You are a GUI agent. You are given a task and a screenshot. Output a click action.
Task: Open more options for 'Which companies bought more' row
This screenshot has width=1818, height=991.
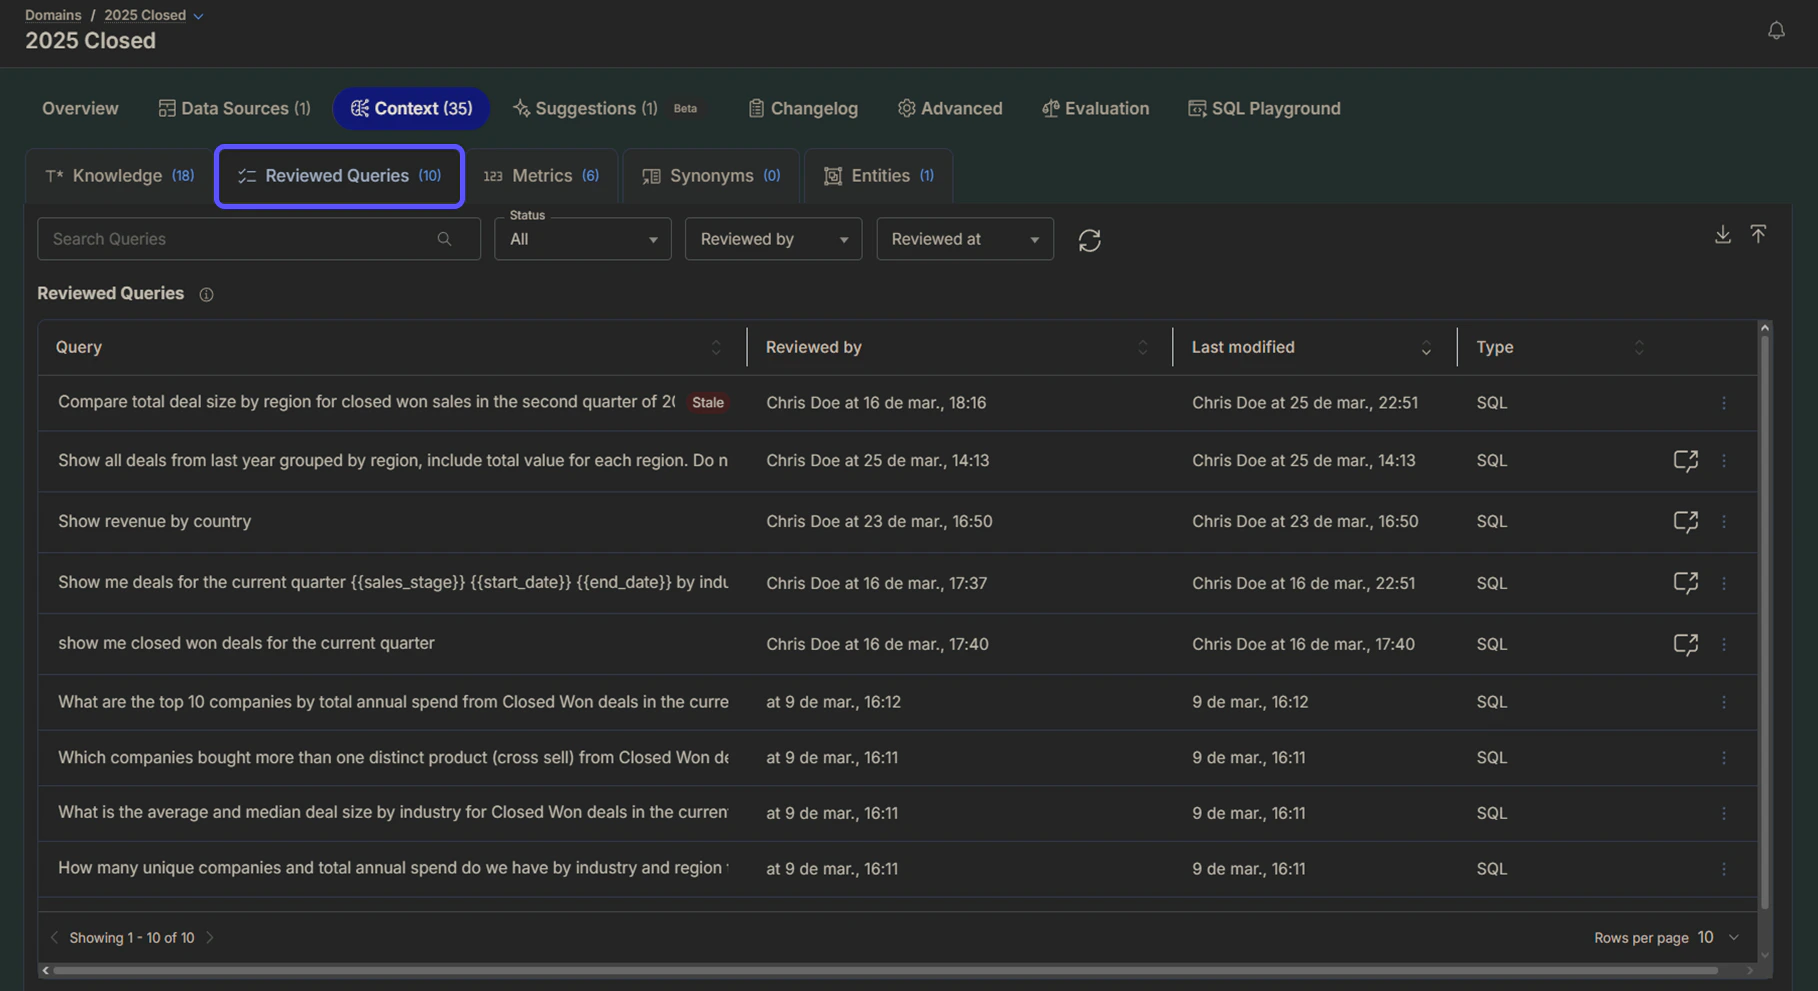(1723, 758)
